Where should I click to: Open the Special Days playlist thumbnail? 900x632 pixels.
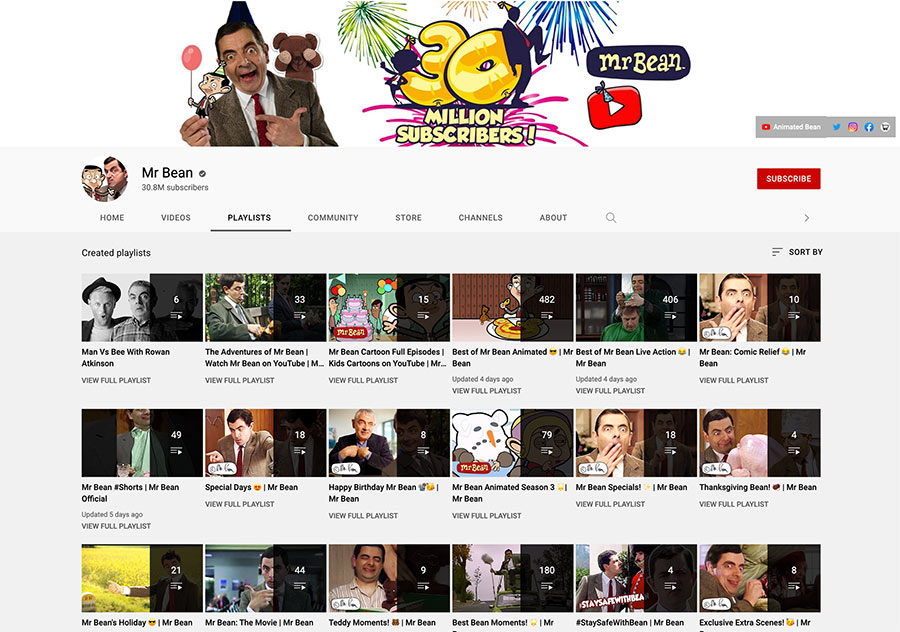[x=266, y=443]
